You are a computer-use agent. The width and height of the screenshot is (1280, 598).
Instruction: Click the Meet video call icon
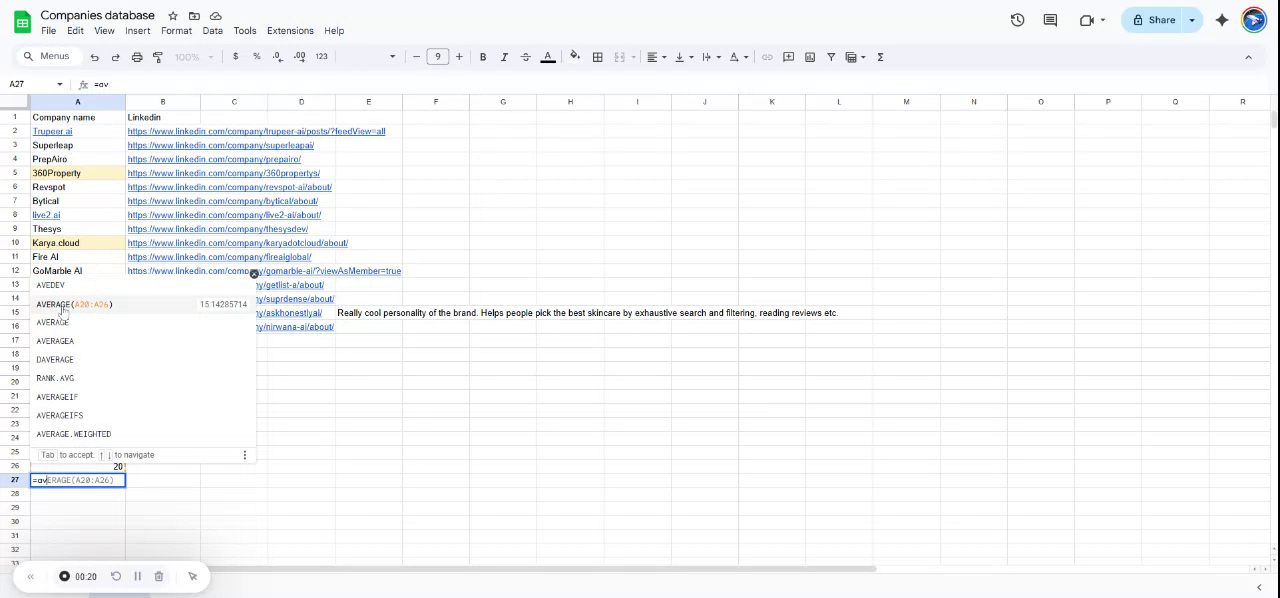point(1087,20)
